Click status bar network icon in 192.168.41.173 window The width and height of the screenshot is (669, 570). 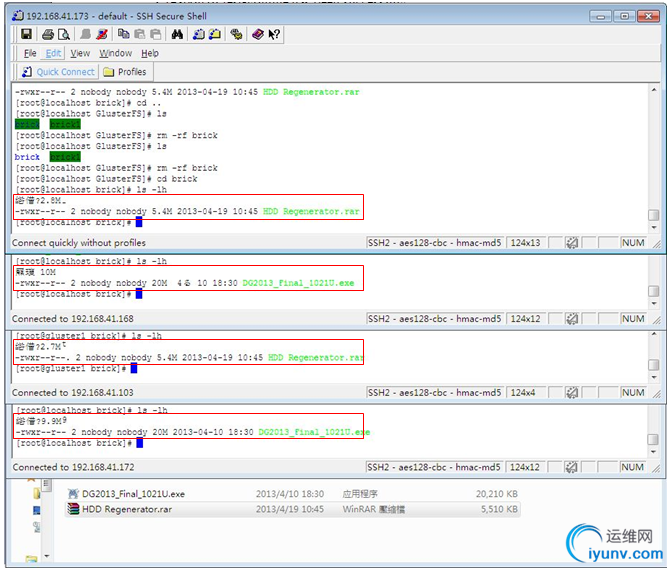pyautogui.click(x=571, y=243)
